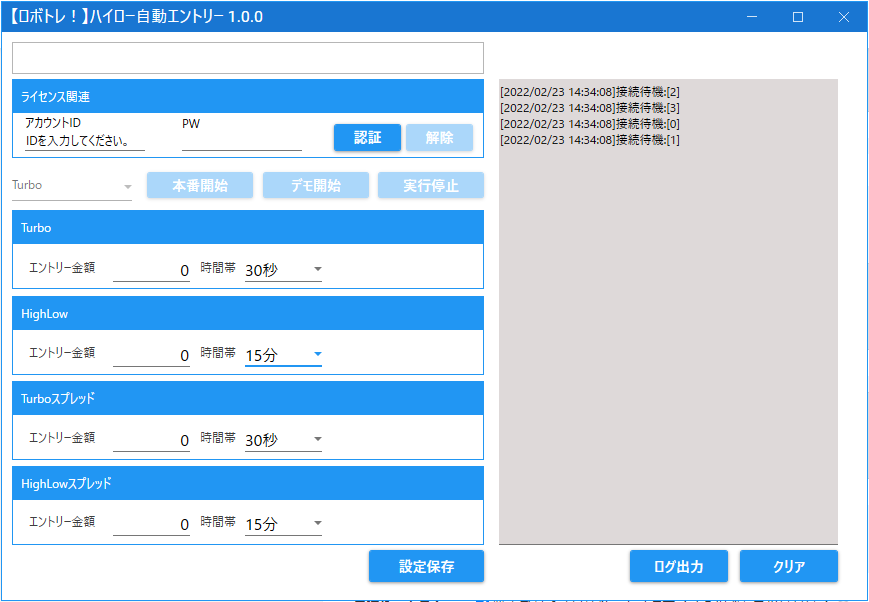The image size is (869, 602).
Task: Open the Turbo mode dropdown at top
Action: pyautogui.click(x=72, y=186)
